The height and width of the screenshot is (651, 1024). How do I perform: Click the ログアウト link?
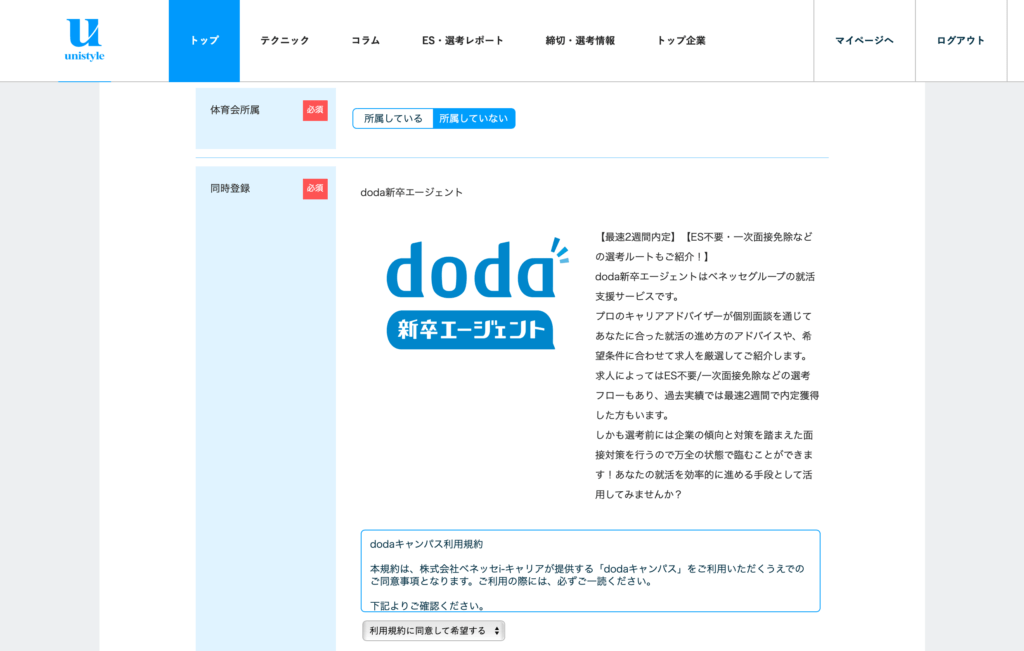pos(961,40)
